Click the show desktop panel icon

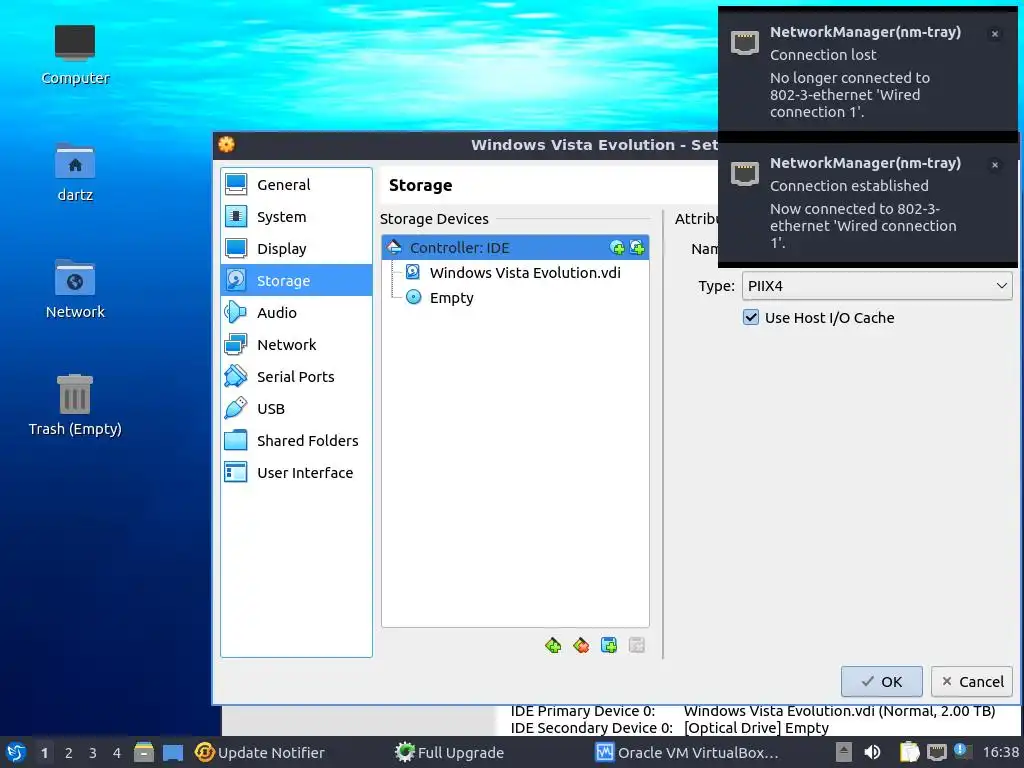173,752
